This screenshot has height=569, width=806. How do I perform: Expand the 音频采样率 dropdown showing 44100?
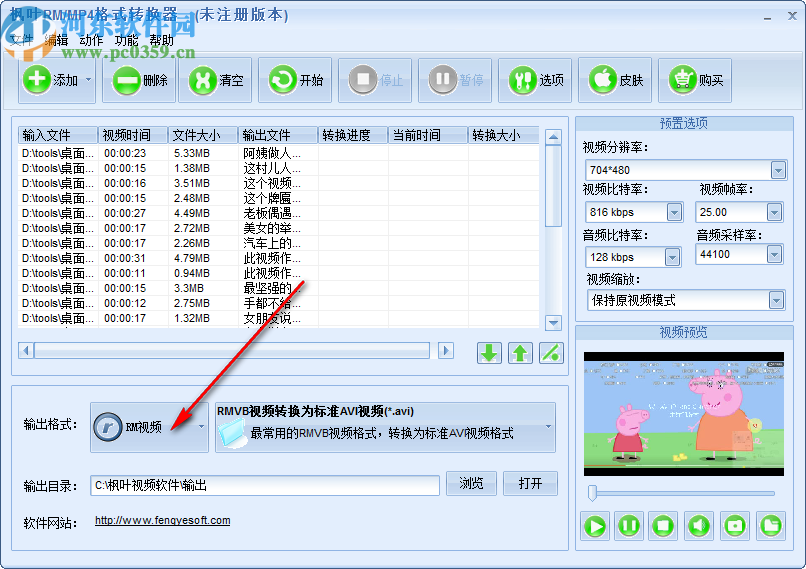point(774,254)
